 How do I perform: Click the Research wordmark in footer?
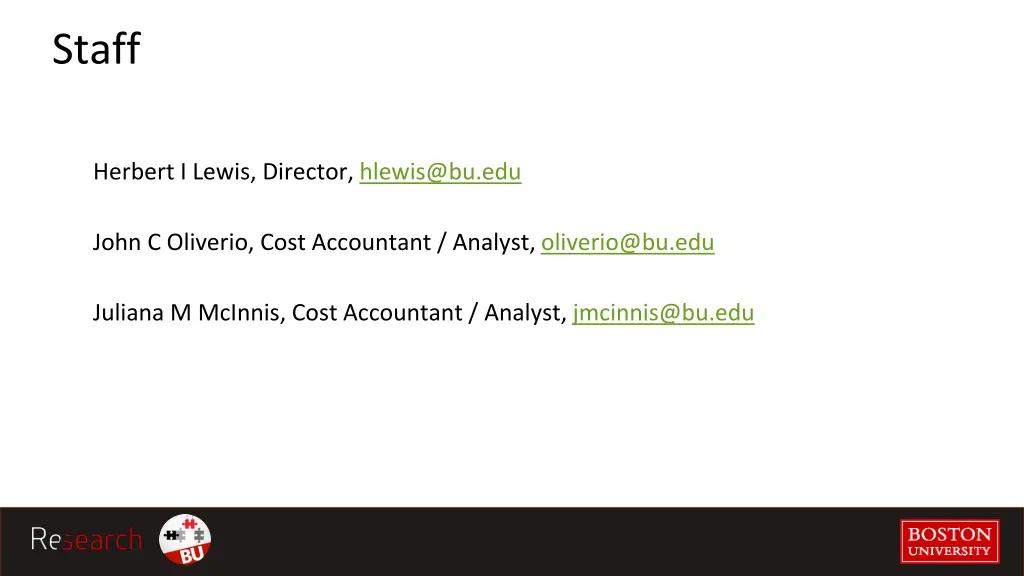click(86, 540)
